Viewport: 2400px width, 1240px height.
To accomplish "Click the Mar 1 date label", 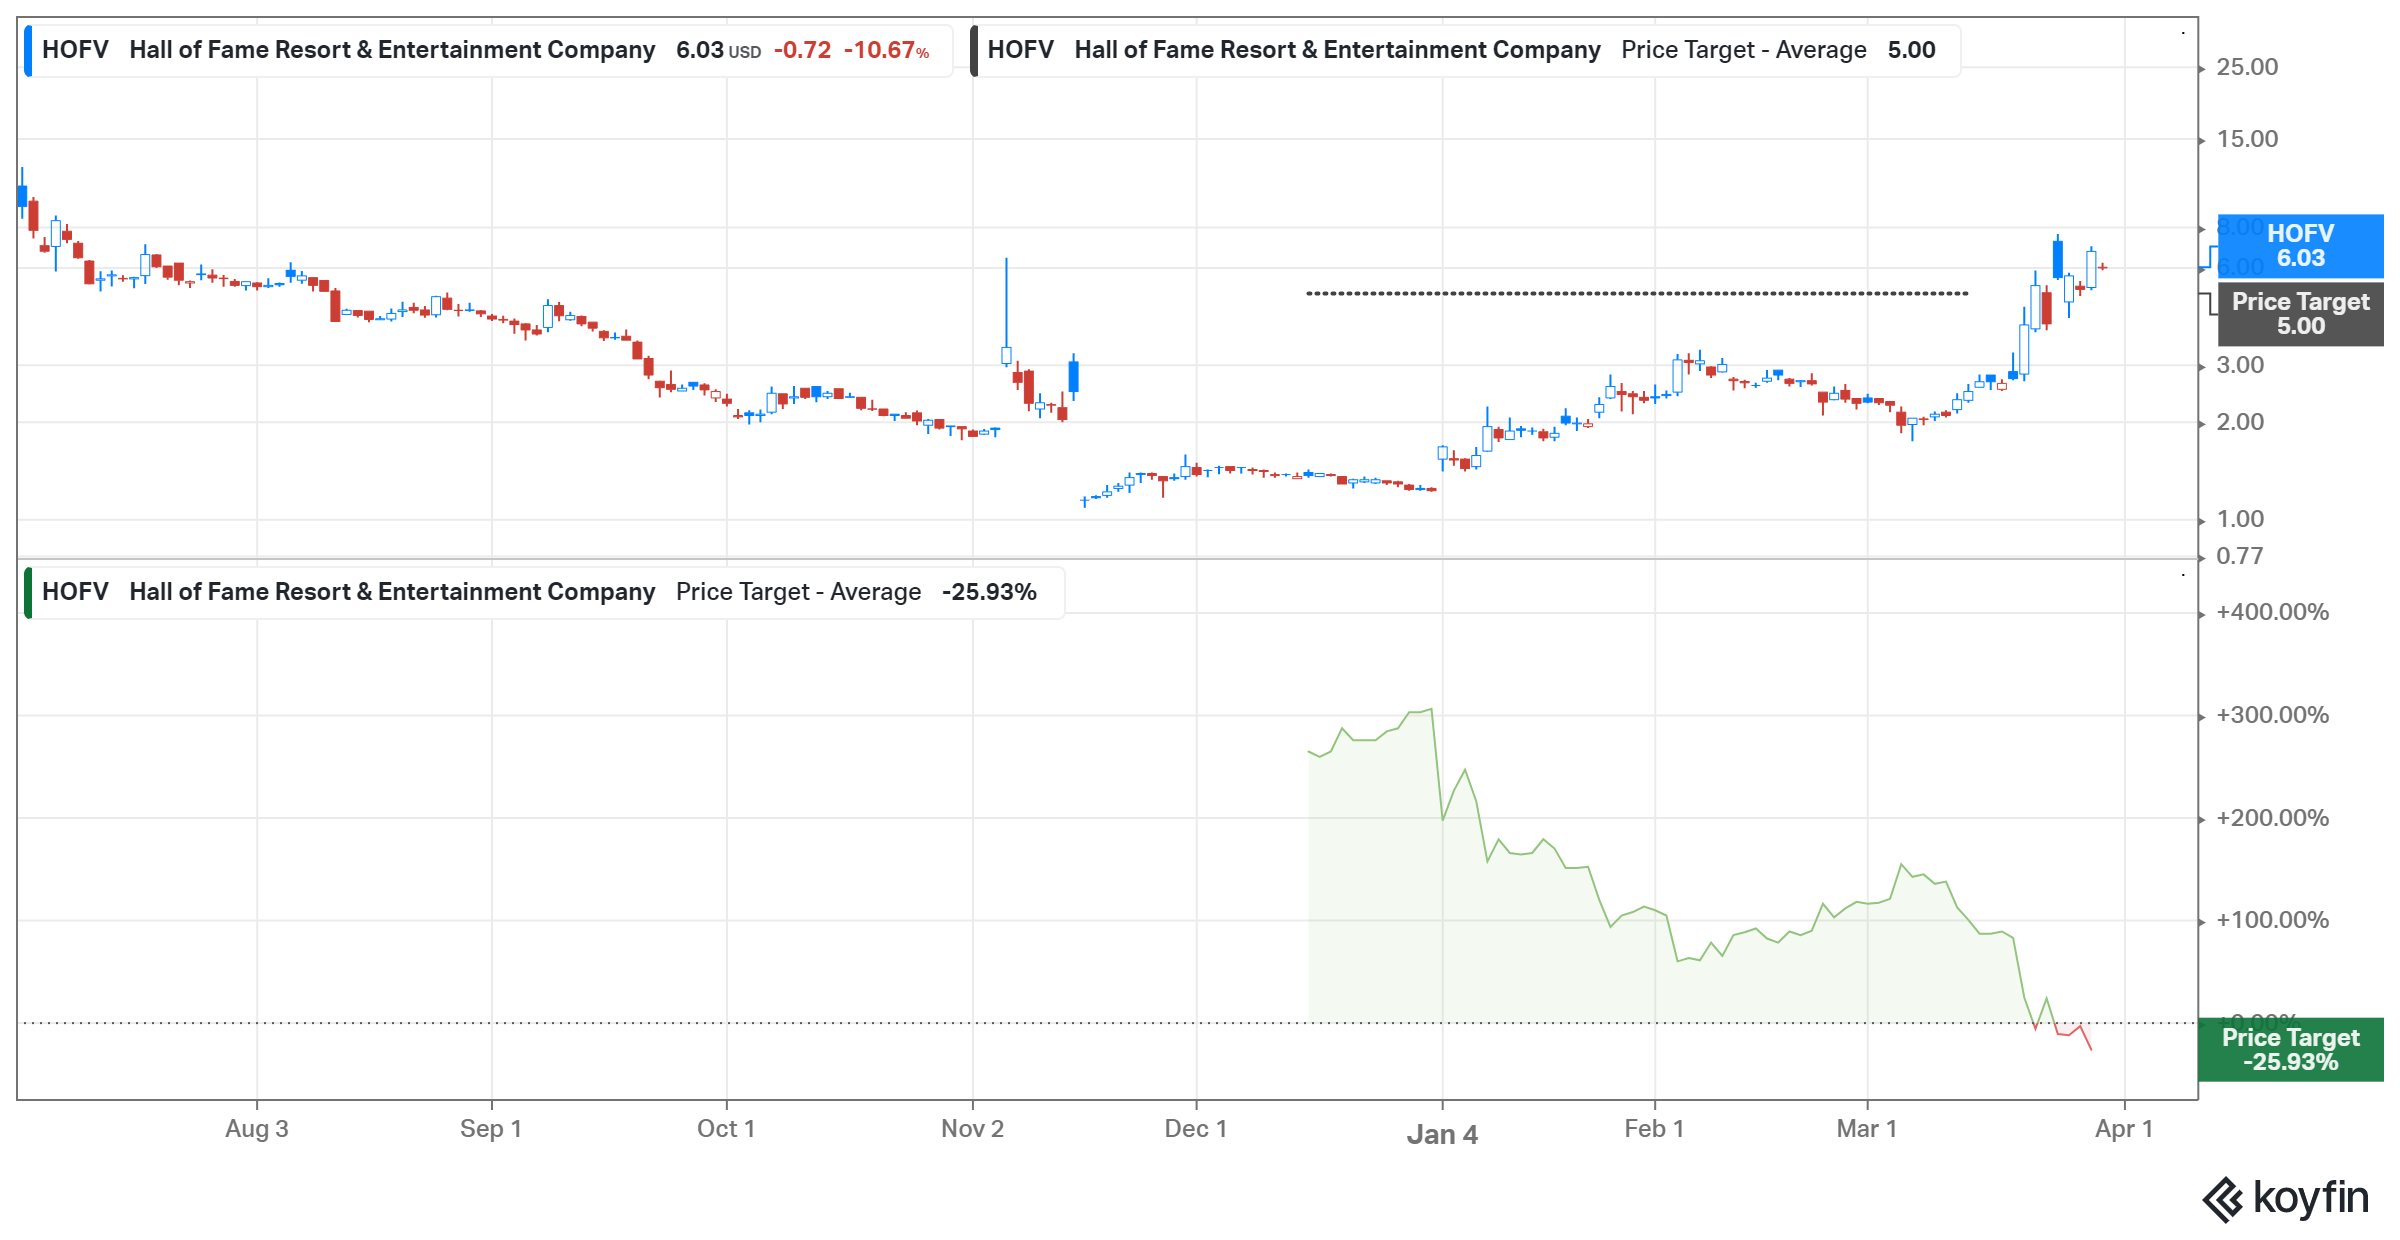I will tap(1867, 1129).
